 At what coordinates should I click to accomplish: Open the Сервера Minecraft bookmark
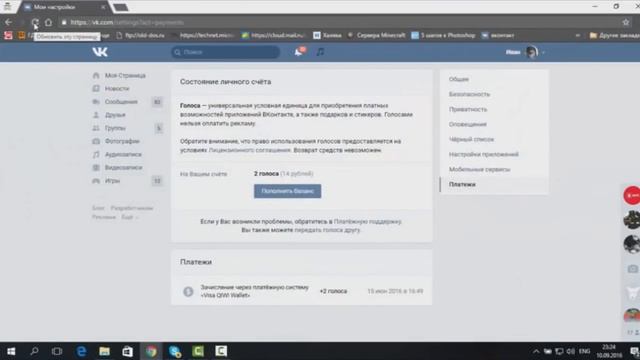(376, 36)
